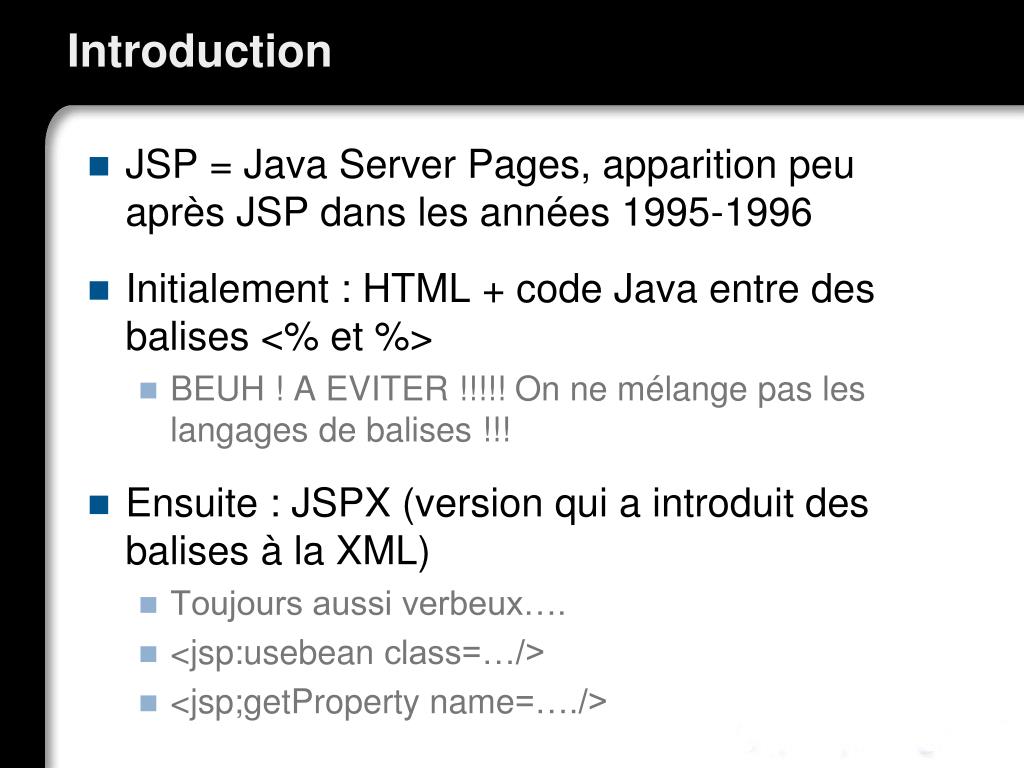
Task: Click the line "balises <% et %>"
Action: click(x=279, y=338)
